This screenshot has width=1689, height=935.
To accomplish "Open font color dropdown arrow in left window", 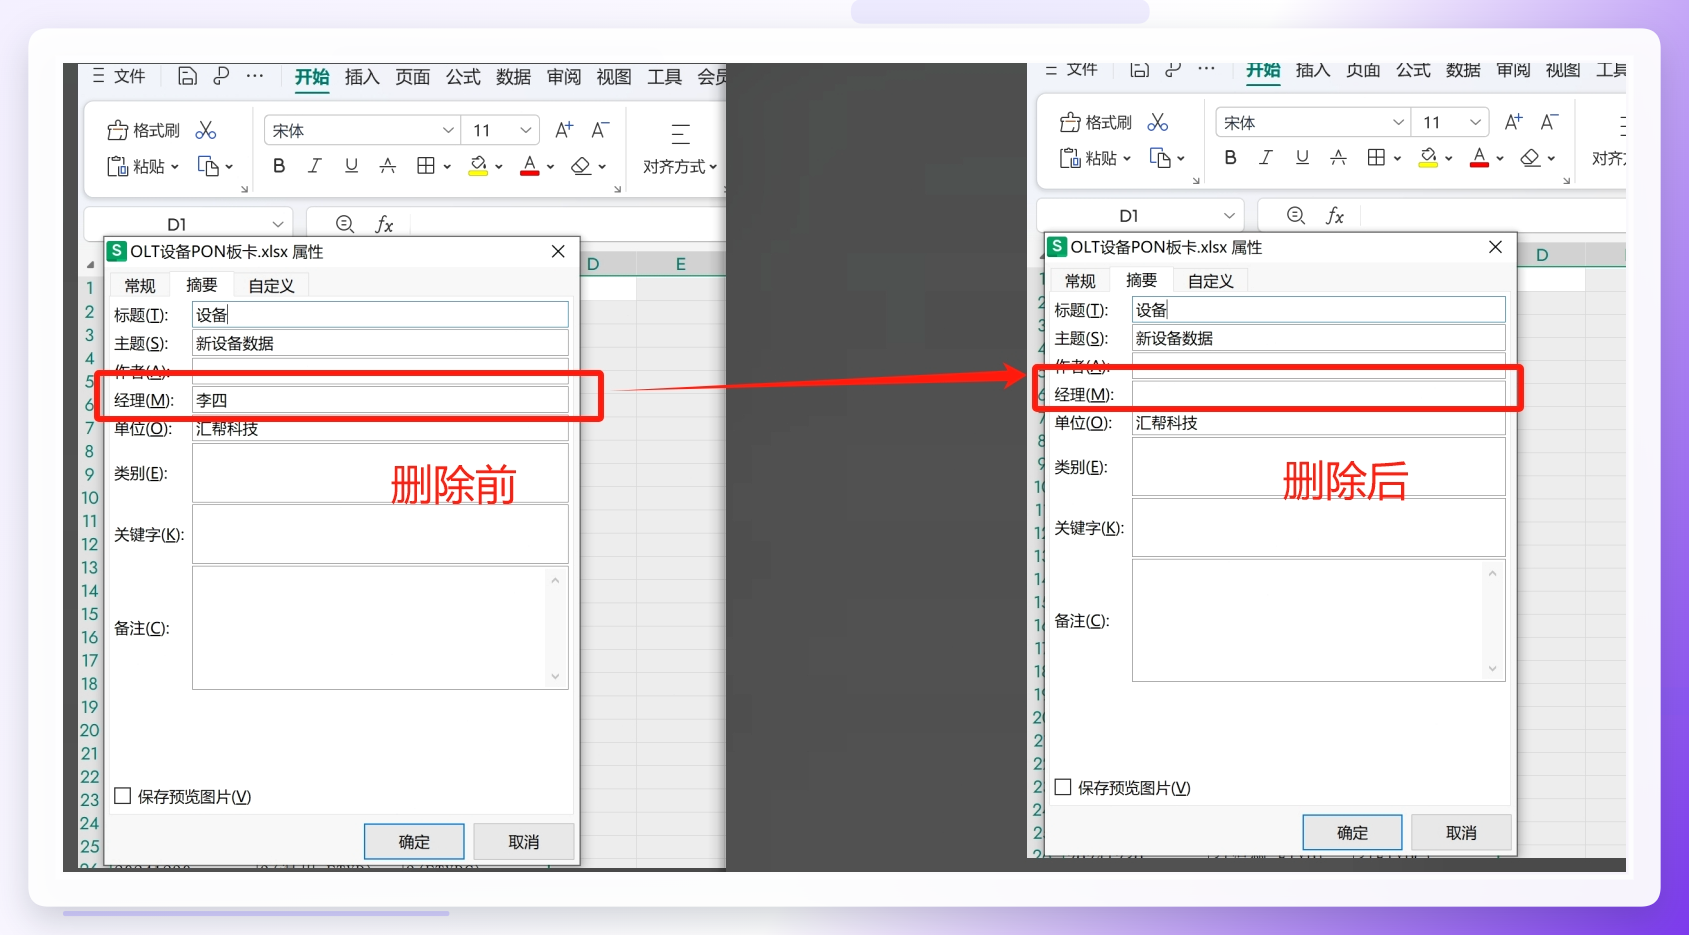I will [x=550, y=167].
